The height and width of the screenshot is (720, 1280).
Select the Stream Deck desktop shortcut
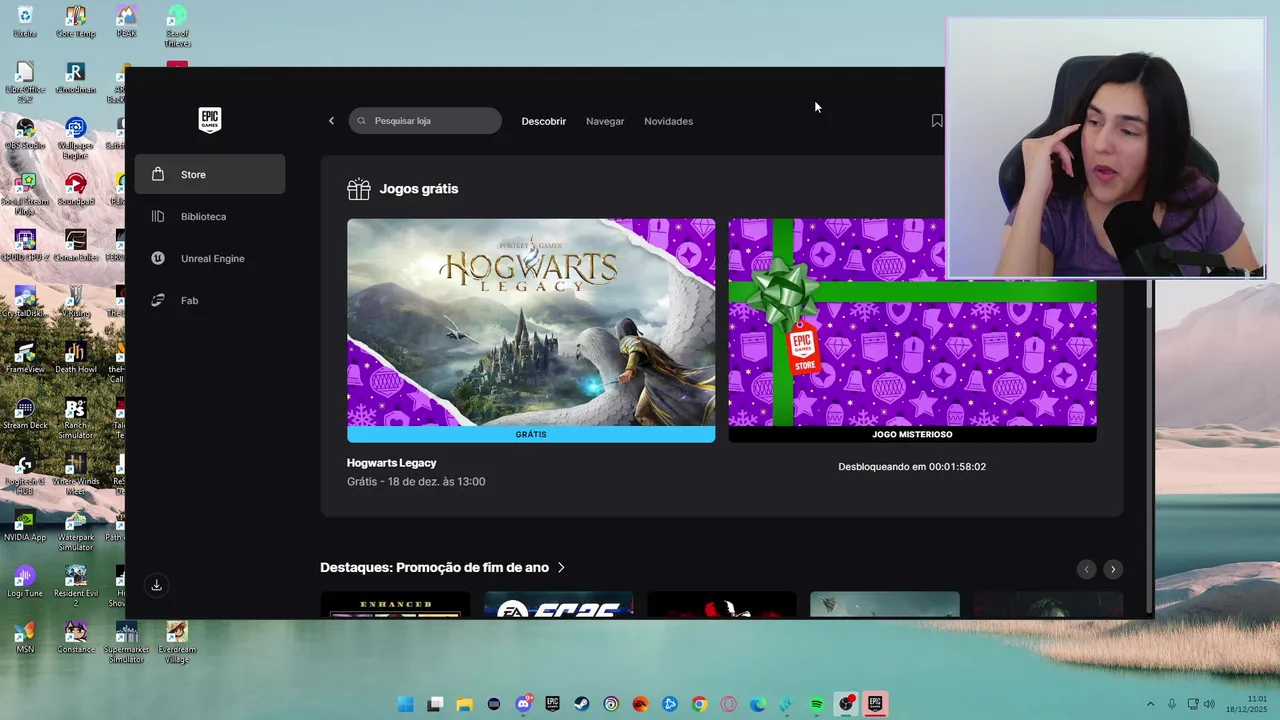pyautogui.click(x=25, y=414)
